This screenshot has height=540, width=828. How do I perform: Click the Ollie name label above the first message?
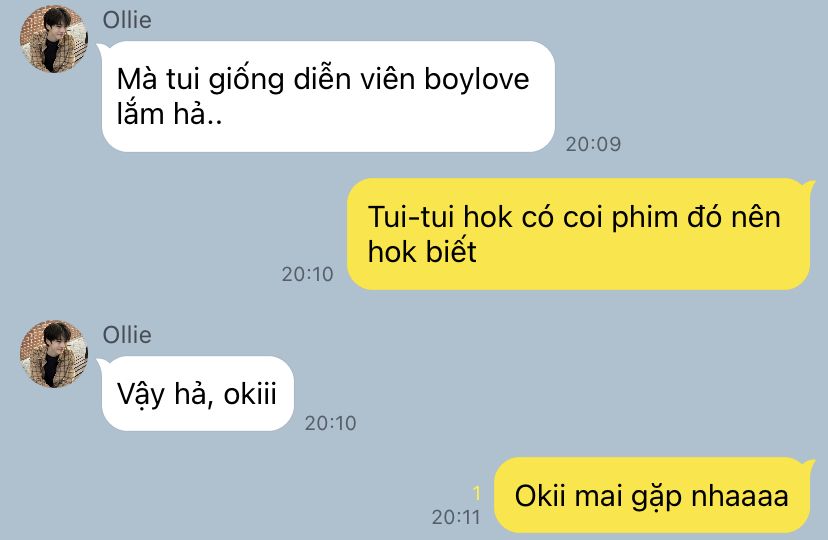click(127, 20)
